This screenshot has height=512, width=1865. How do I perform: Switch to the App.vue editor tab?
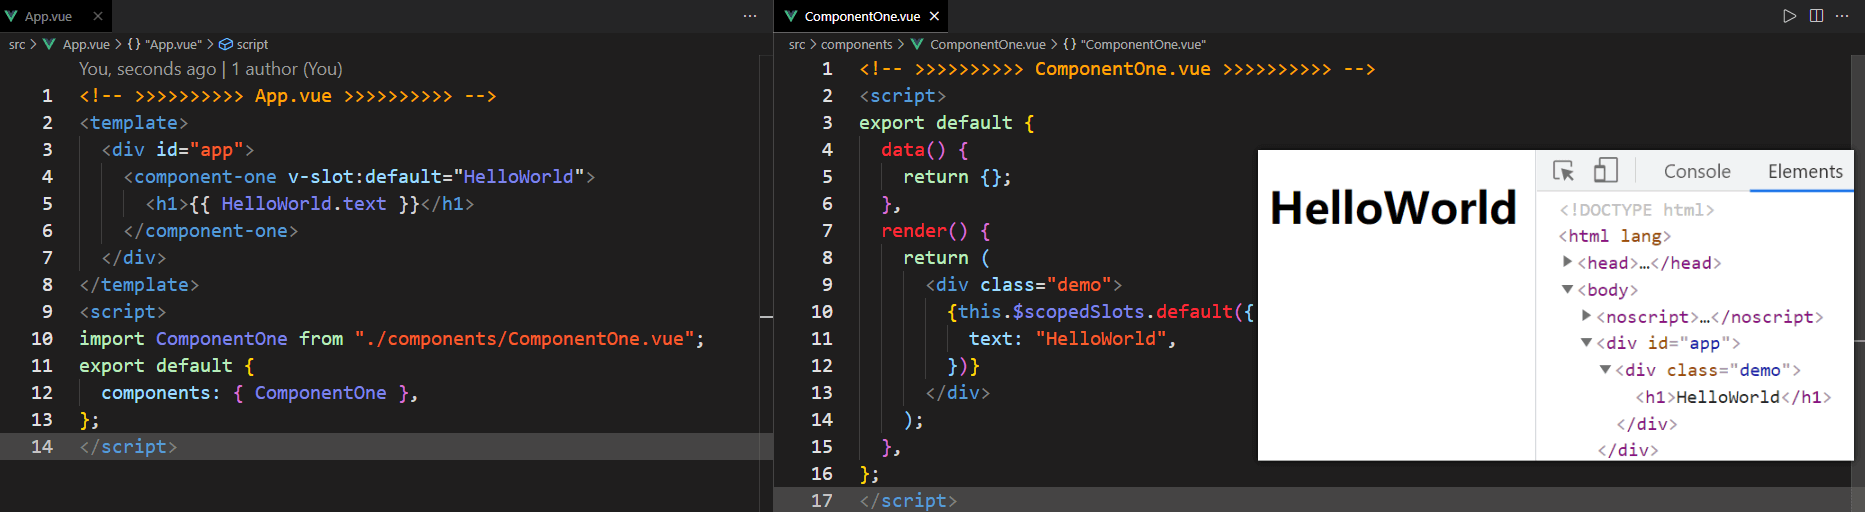coord(48,16)
